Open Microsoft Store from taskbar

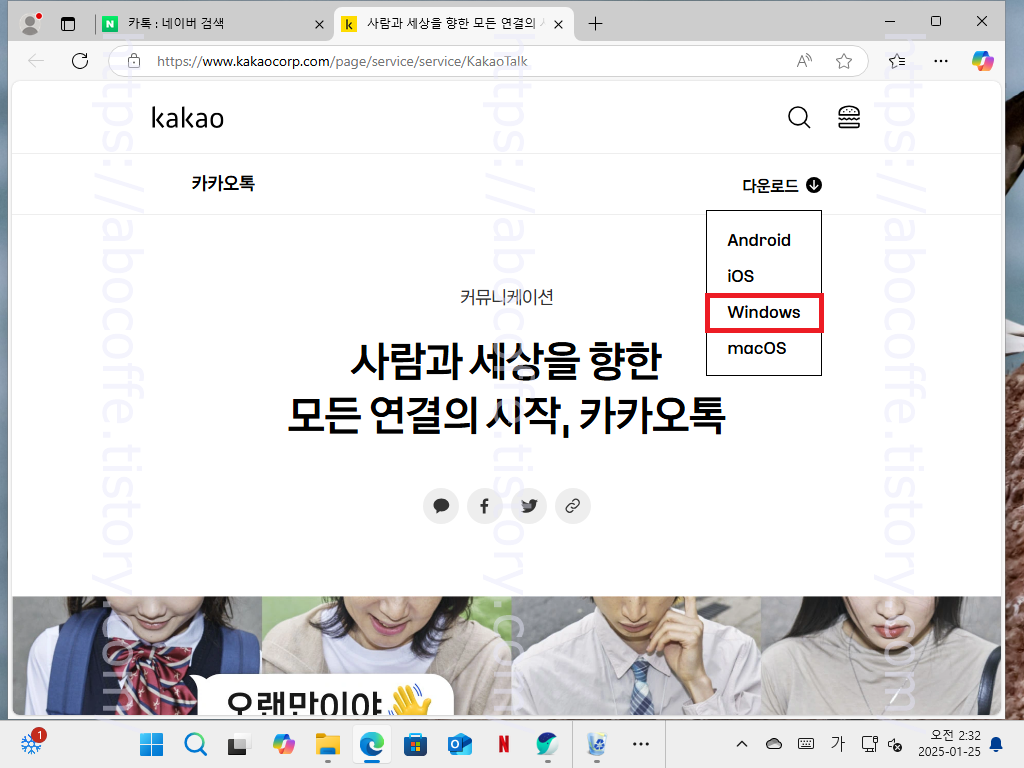(415, 744)
